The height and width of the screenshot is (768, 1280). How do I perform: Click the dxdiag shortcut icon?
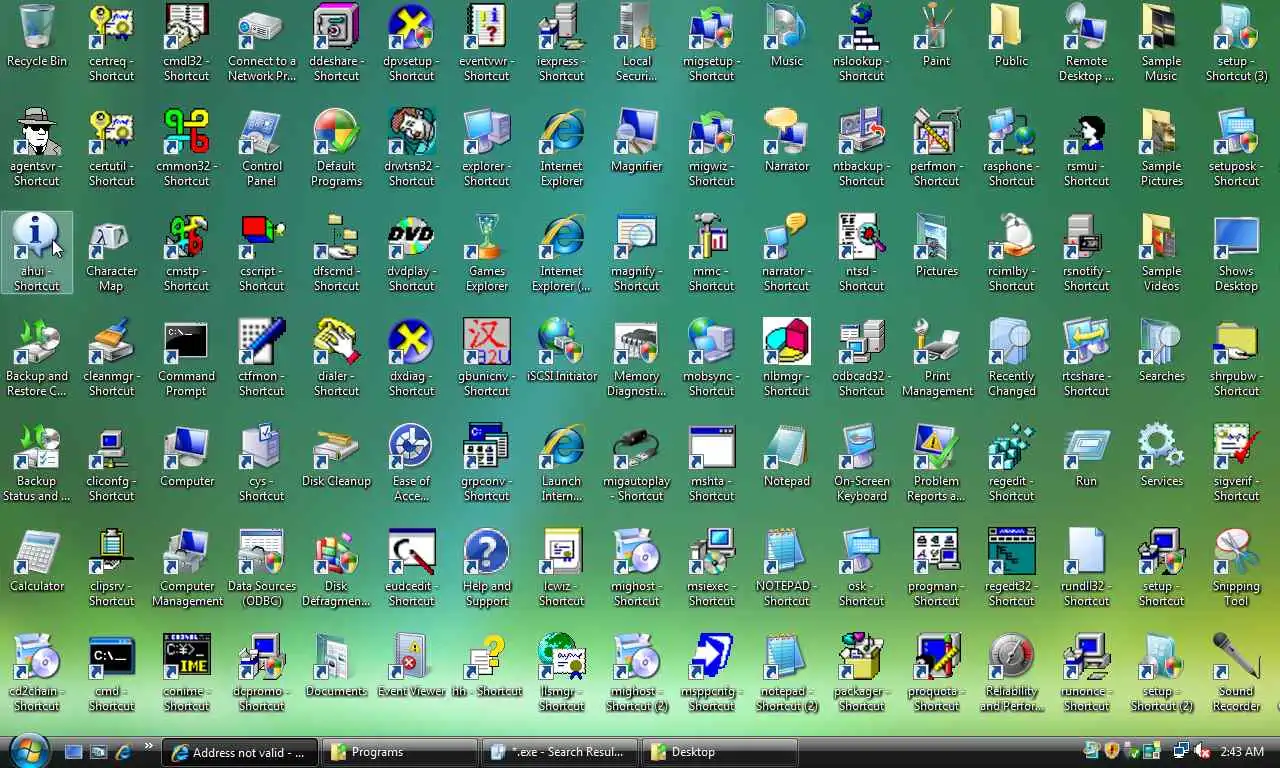(412, 358)
